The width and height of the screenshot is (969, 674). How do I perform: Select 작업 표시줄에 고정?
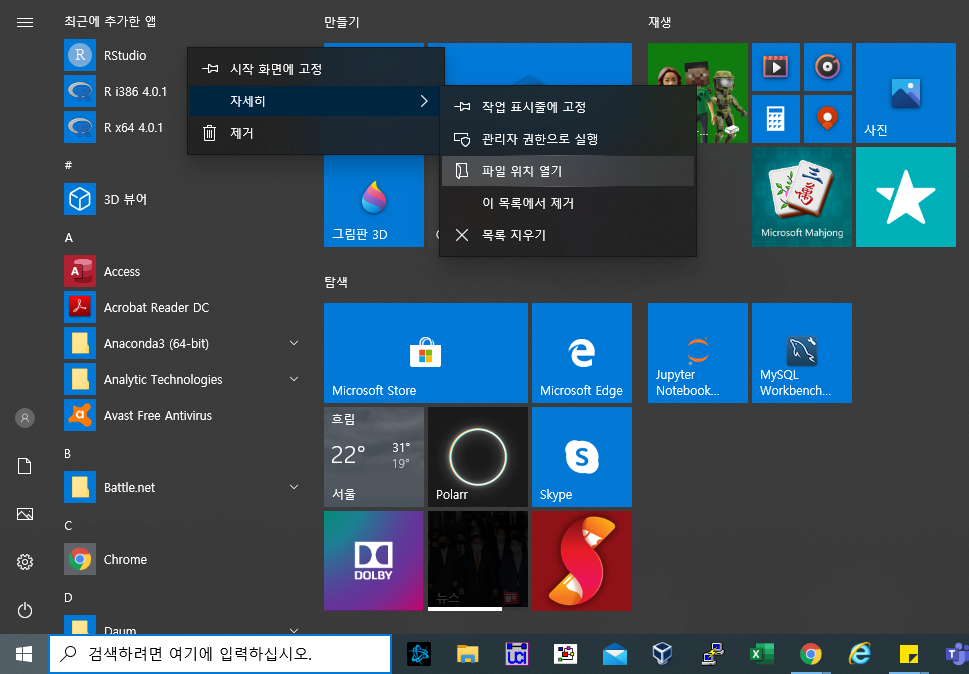pos(568,107)
